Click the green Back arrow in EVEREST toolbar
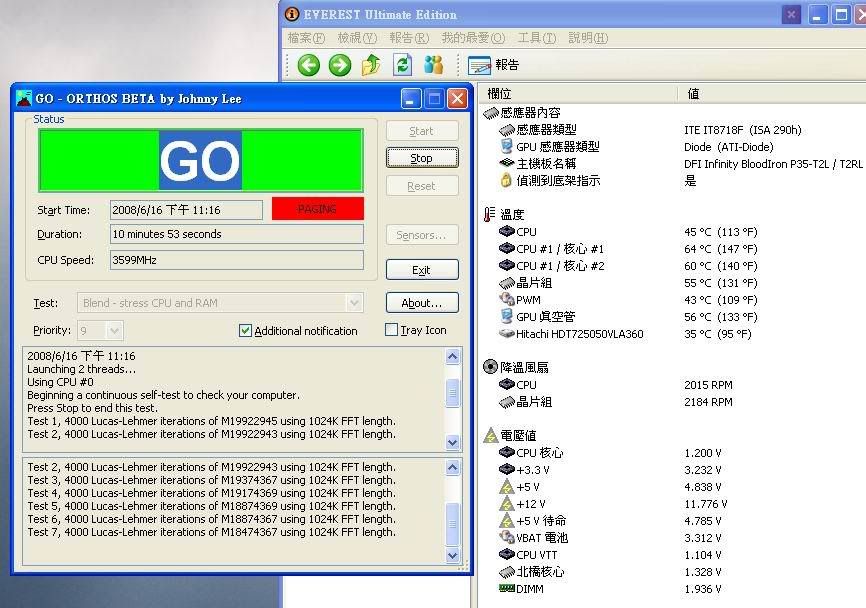Viewport: 866px width, 608px height. (x=309, y=65)
